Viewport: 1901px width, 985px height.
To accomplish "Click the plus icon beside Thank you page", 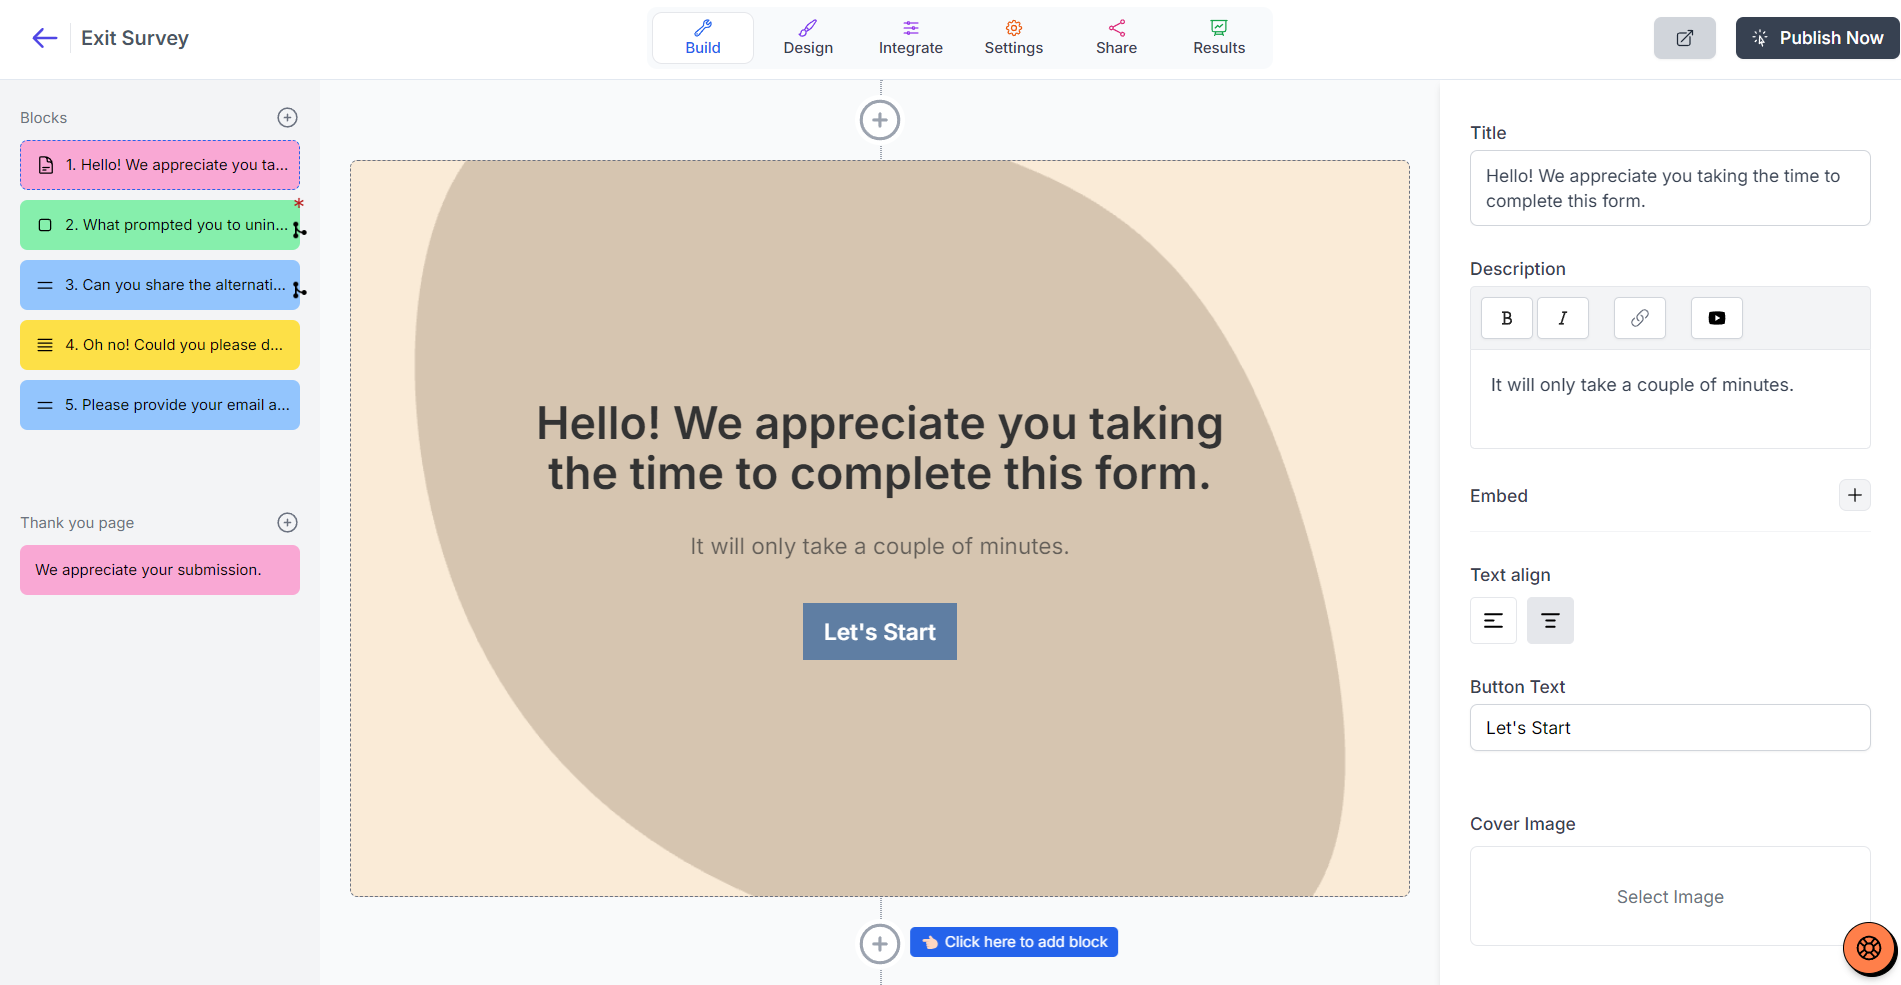I will point(287,522).
